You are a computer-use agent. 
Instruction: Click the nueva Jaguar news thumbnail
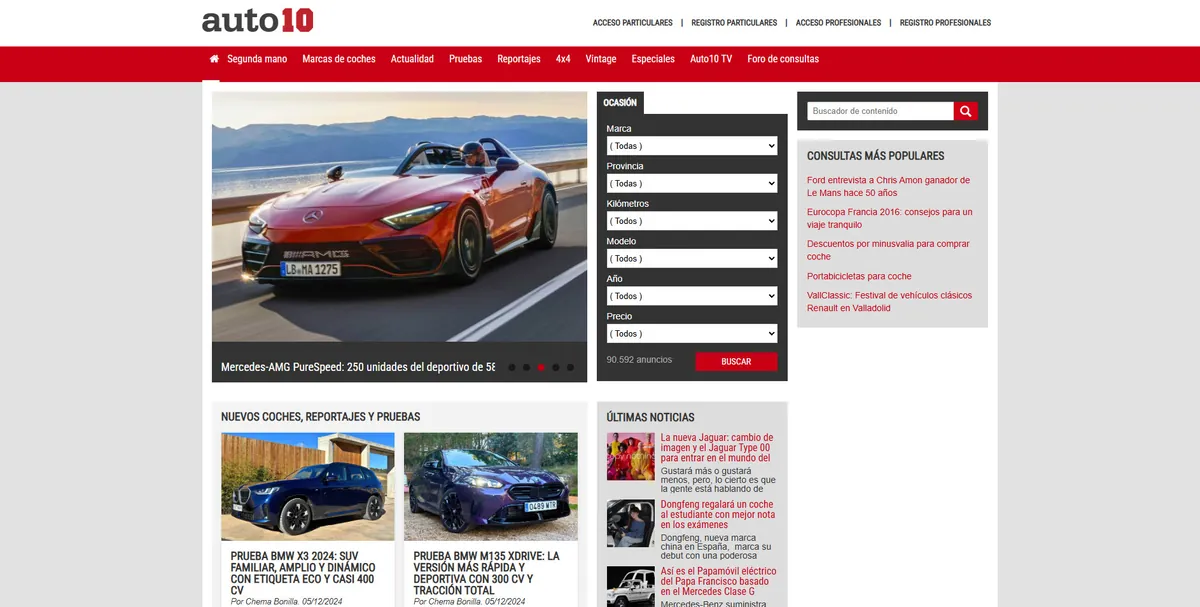(x=631, y=457)
